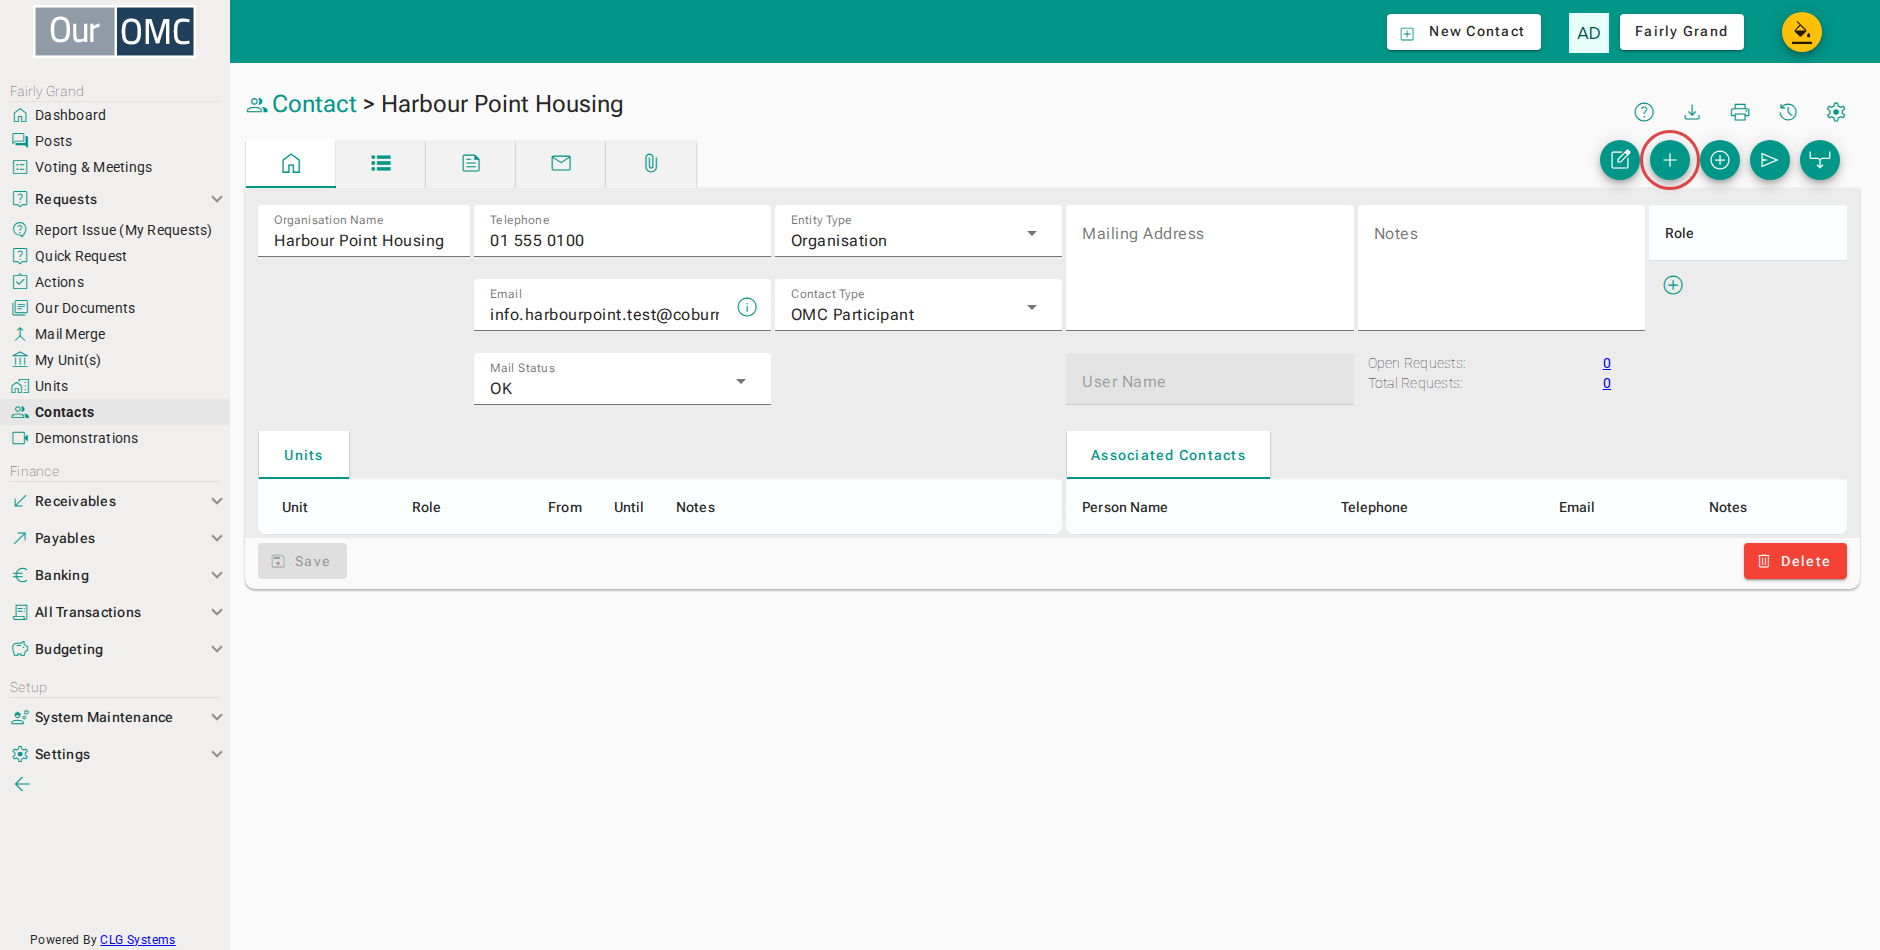
Task: Open Mail Merge in sidebar
Action: point(70,334)
